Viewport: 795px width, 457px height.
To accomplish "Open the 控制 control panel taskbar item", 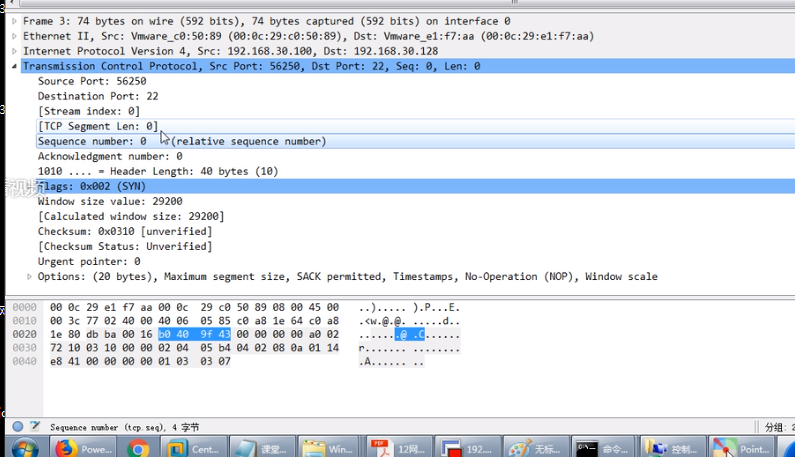I will point(673,447).
